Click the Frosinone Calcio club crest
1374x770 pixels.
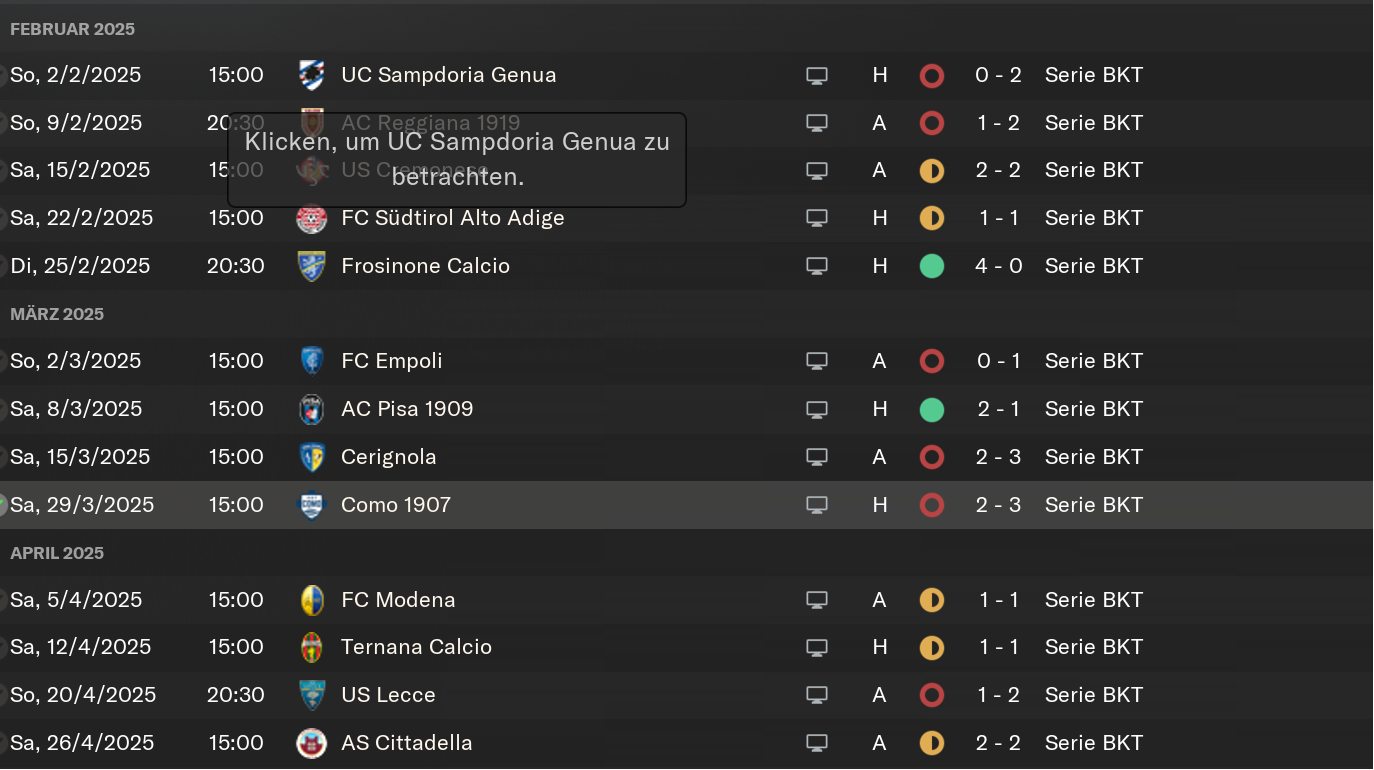pyautogui.click(x=312, y=266)
